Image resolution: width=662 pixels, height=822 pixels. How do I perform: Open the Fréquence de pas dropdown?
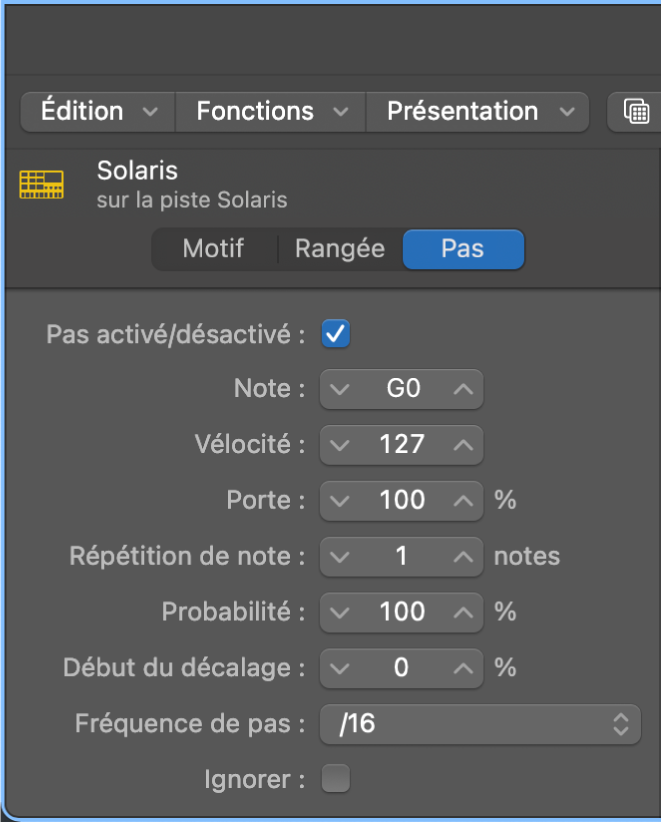(480, 724)
